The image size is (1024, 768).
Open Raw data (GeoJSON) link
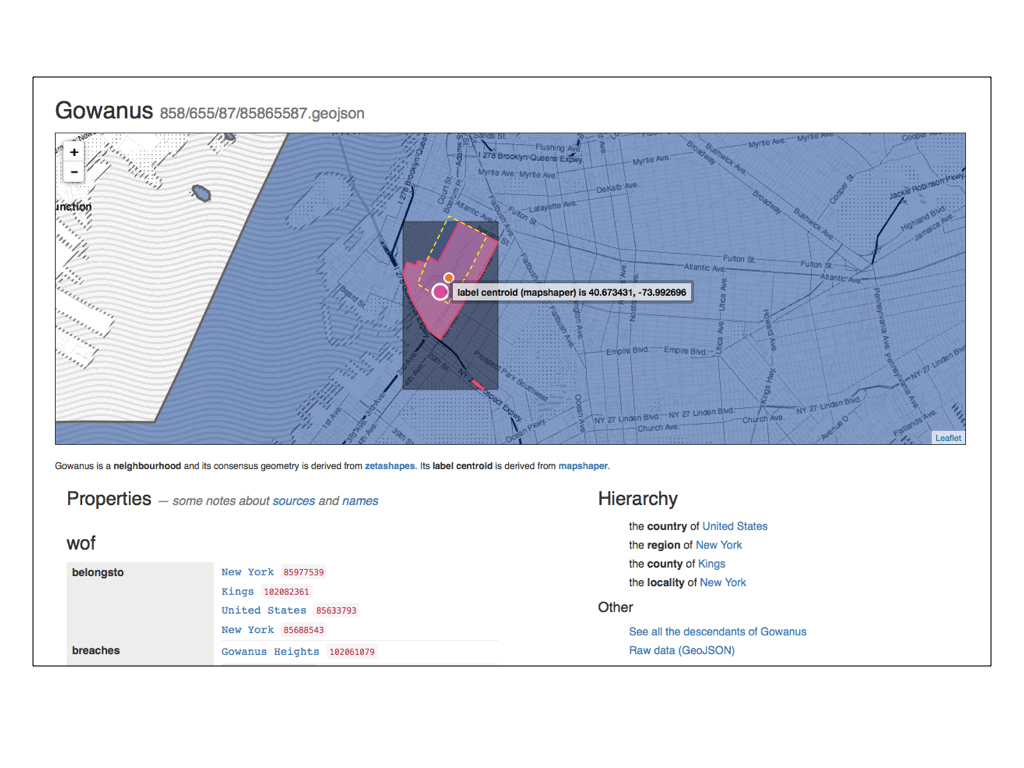click(682, 650)
